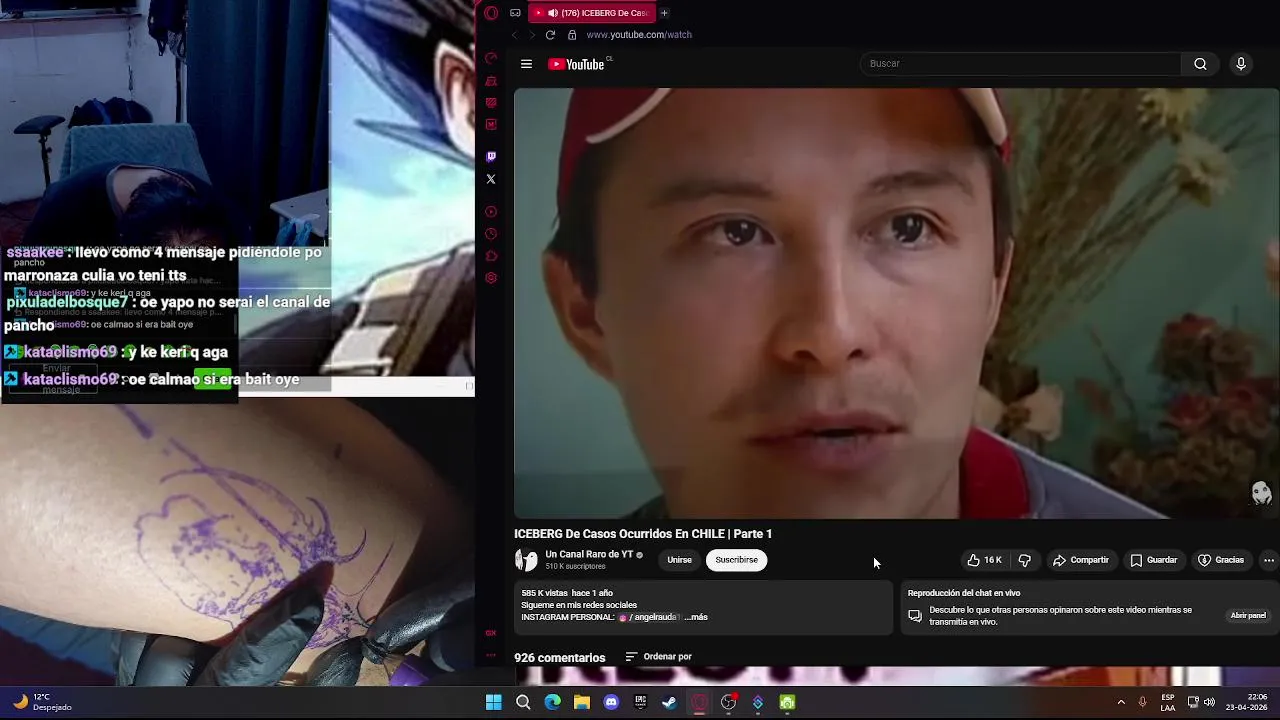Click the Suscribirse button

[737, 560]
